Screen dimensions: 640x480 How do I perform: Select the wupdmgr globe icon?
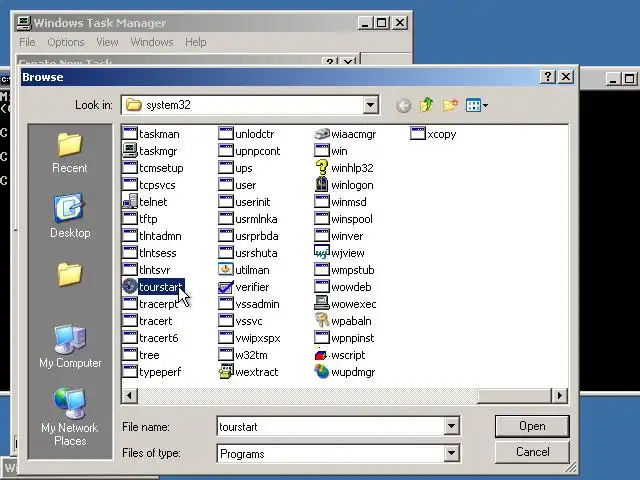[322, 372]
